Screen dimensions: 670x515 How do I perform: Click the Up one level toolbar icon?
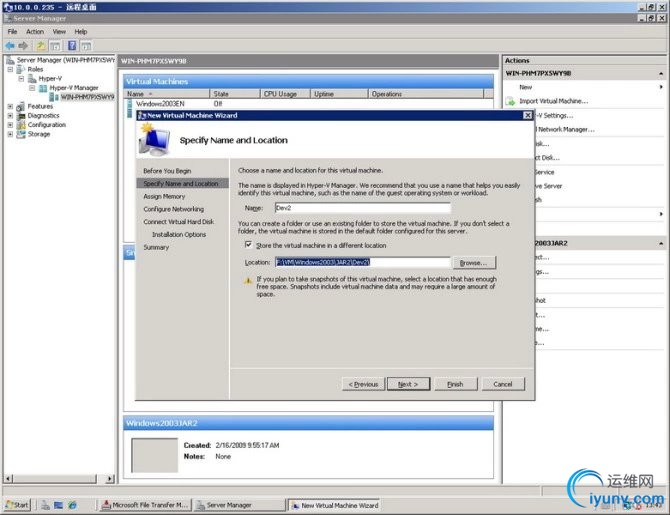[x=41, y=46]
